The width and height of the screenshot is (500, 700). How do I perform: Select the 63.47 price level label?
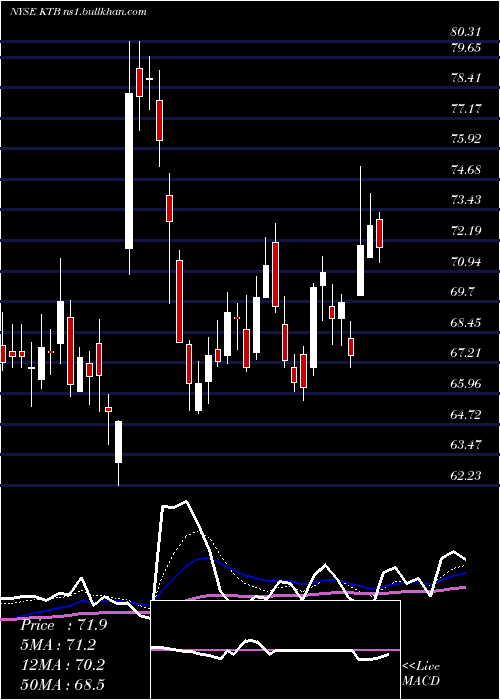point(466,445)
